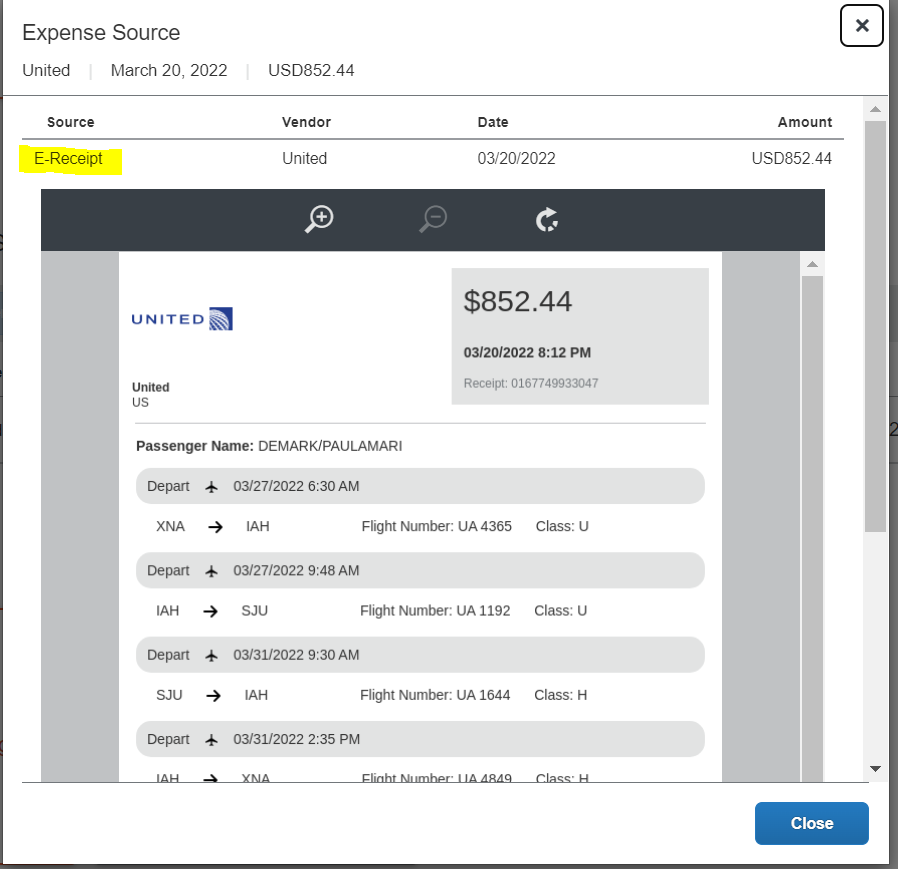
Task: Select the highlighted E-Receipt source
Action: 69,159
